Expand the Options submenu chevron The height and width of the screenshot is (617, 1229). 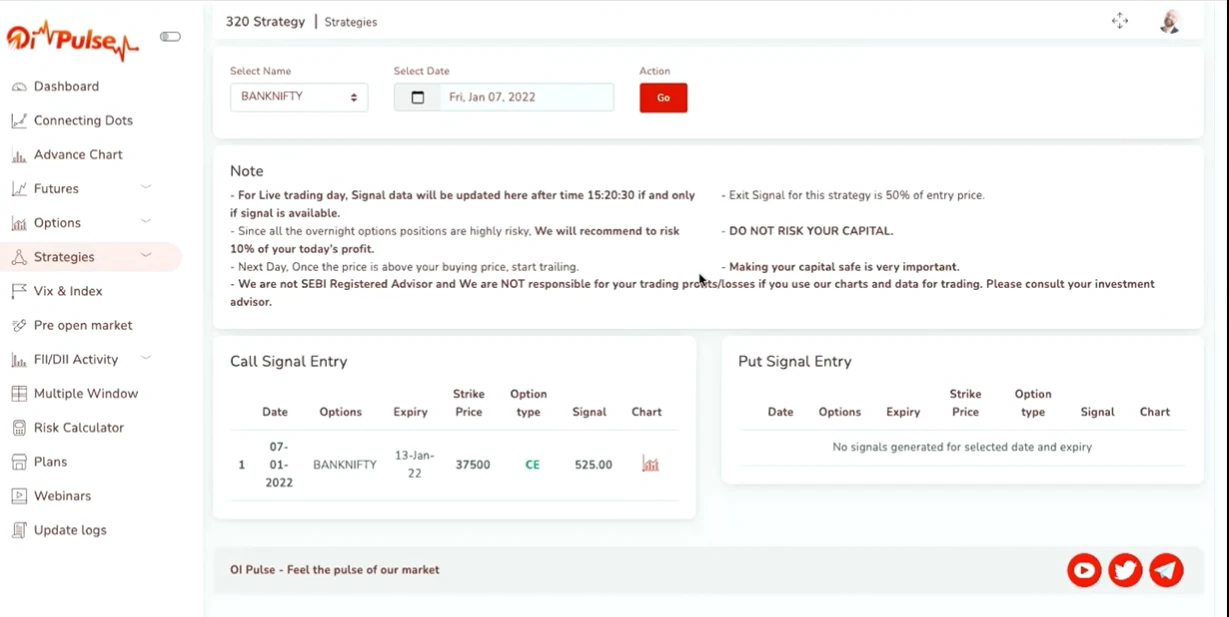[x=146, y=221]
